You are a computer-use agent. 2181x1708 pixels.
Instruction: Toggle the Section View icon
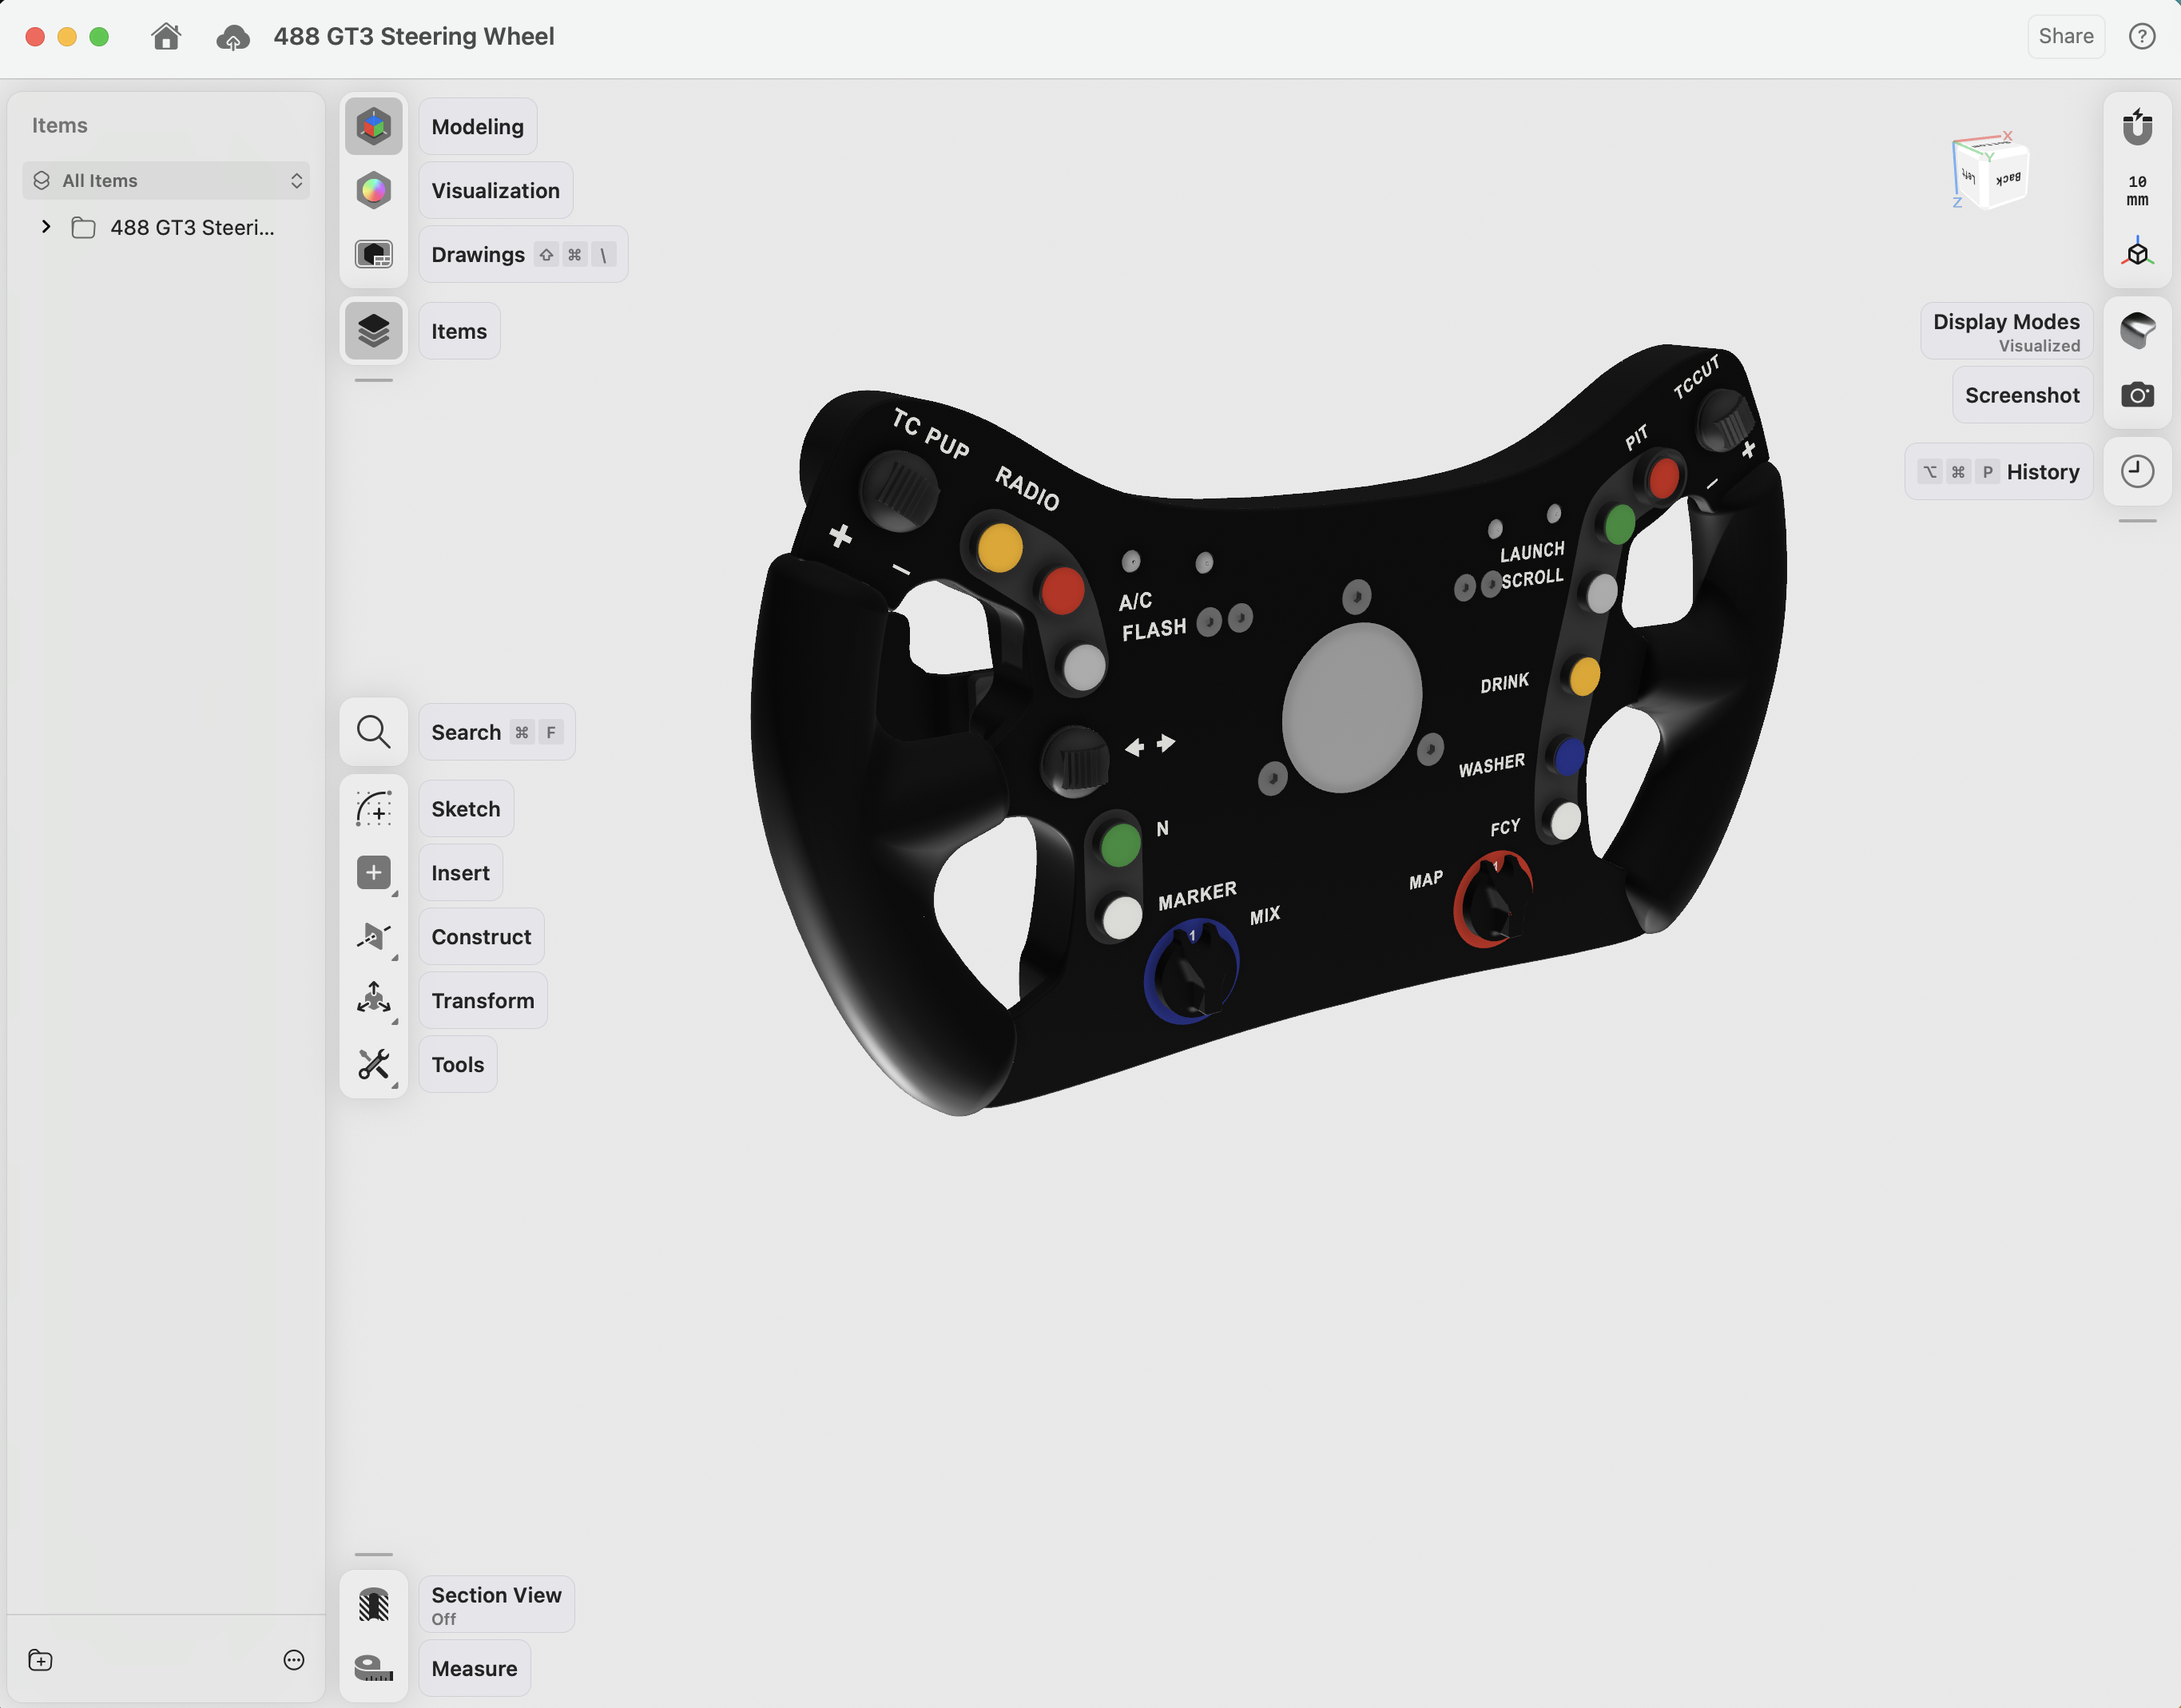tap(373, 1604)
